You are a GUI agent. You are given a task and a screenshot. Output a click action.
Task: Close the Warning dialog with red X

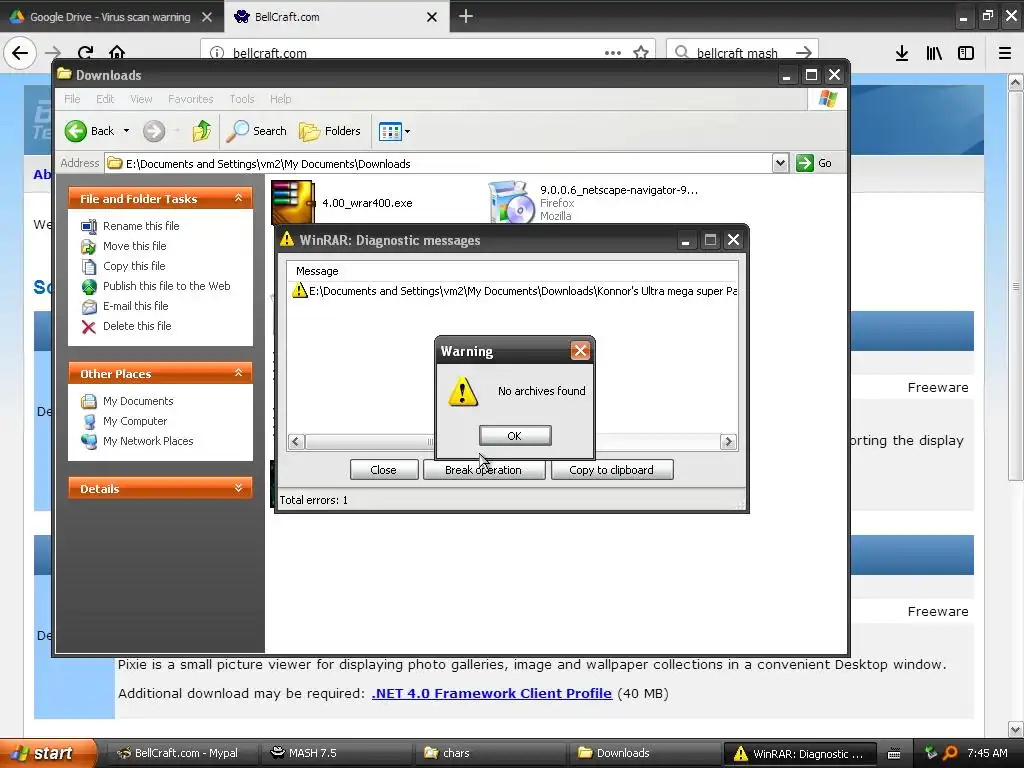click(x=580, y=351)
